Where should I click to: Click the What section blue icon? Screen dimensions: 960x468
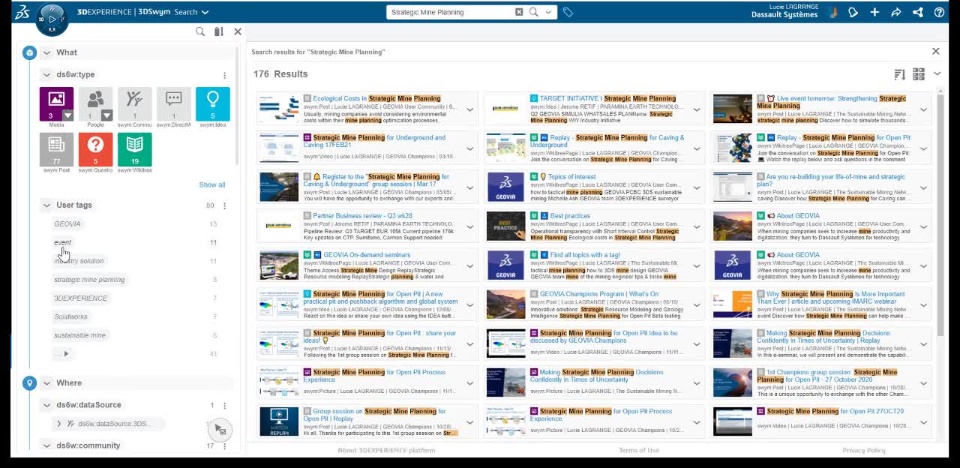click(x=29, y=53)
